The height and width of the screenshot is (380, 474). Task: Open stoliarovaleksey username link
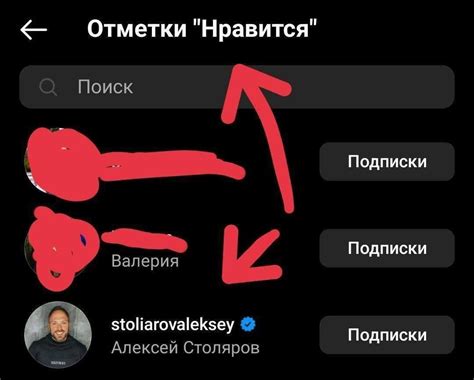click(x=173, y=324)
